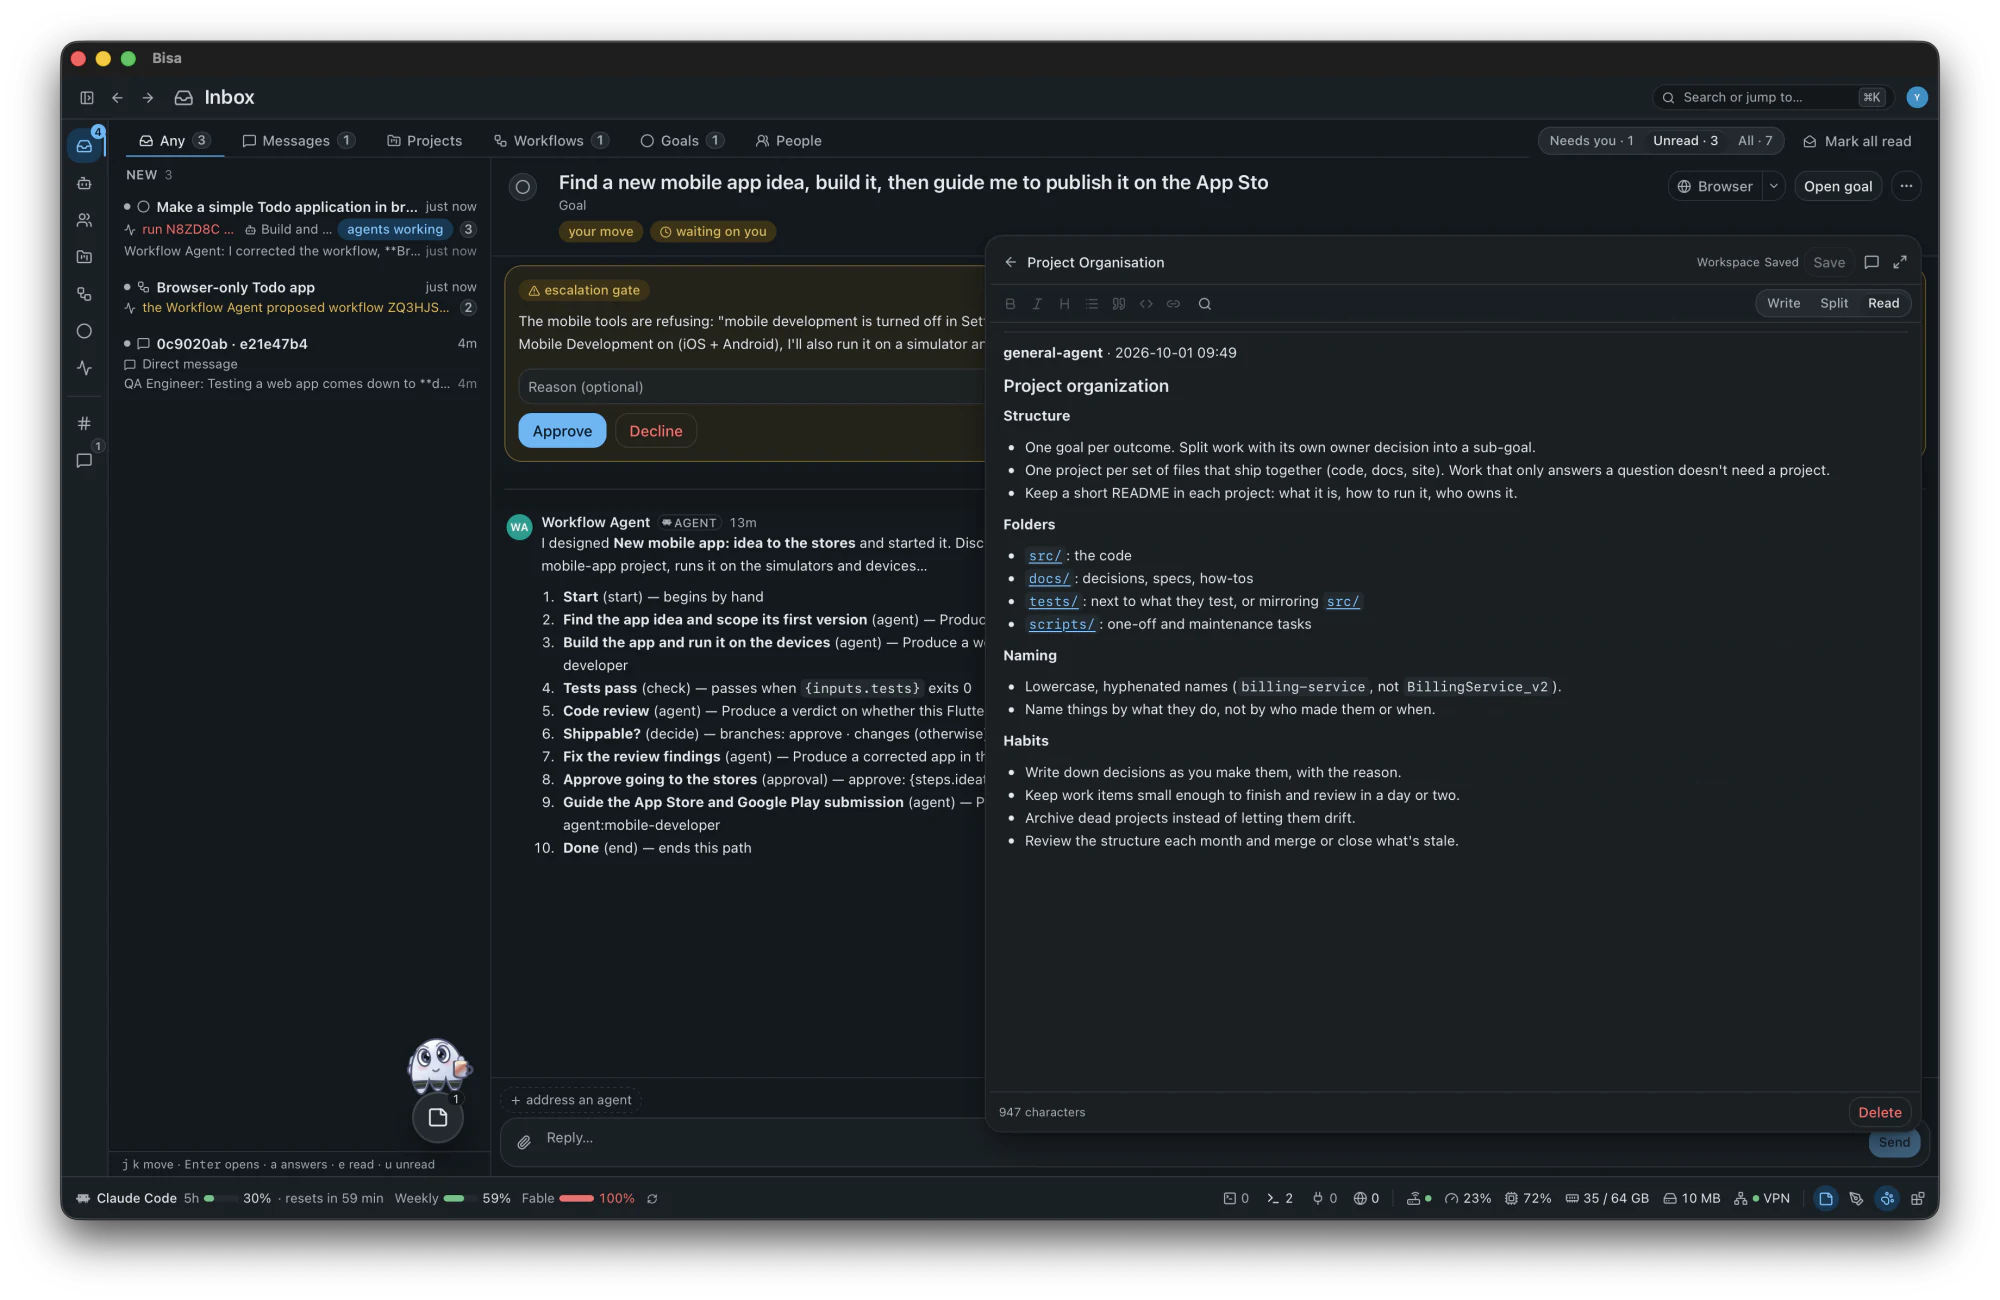The width and height of the screenshot is (2000, 1300).
Task: Open the chat bubble icon in the left sidebar
Action: [84, 461]
